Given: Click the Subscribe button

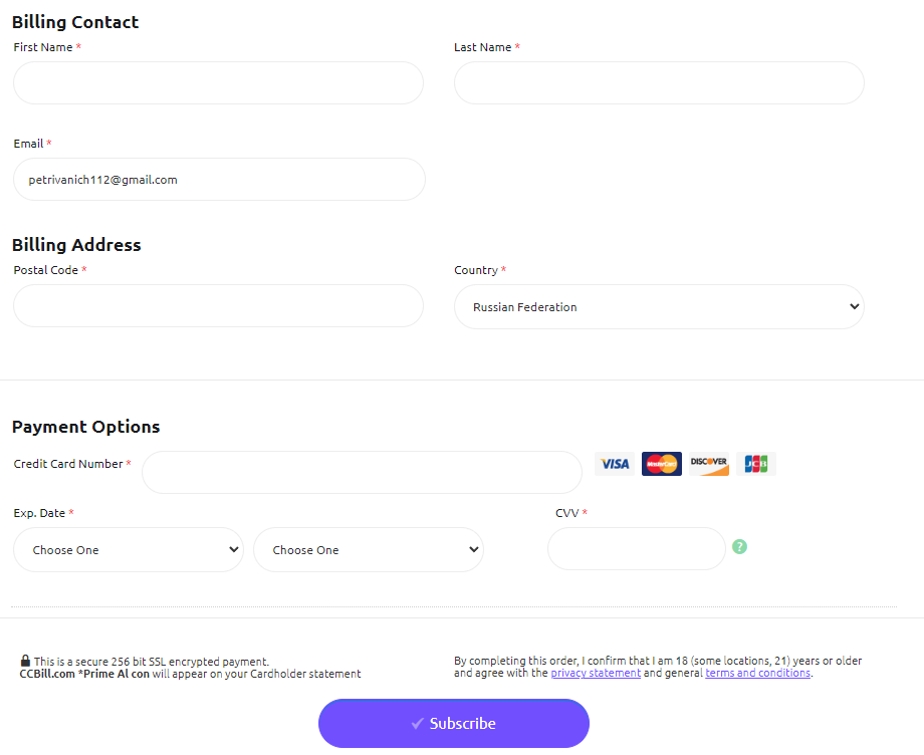Looking at the screenshot, I should tap(454, 723).
